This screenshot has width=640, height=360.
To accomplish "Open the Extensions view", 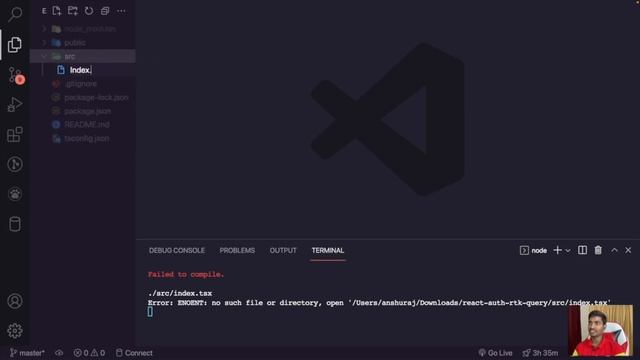I will pos(15,134).
